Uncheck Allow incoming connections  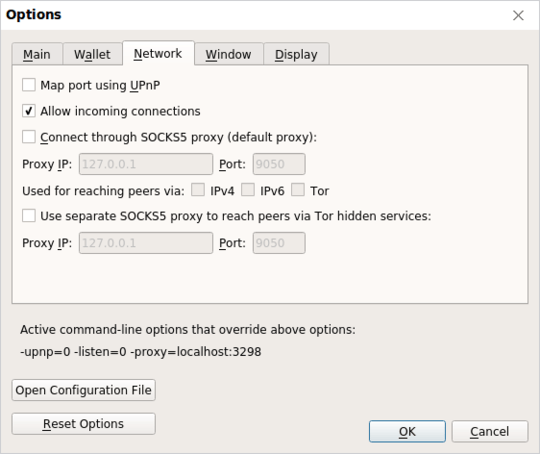[29, 111]
